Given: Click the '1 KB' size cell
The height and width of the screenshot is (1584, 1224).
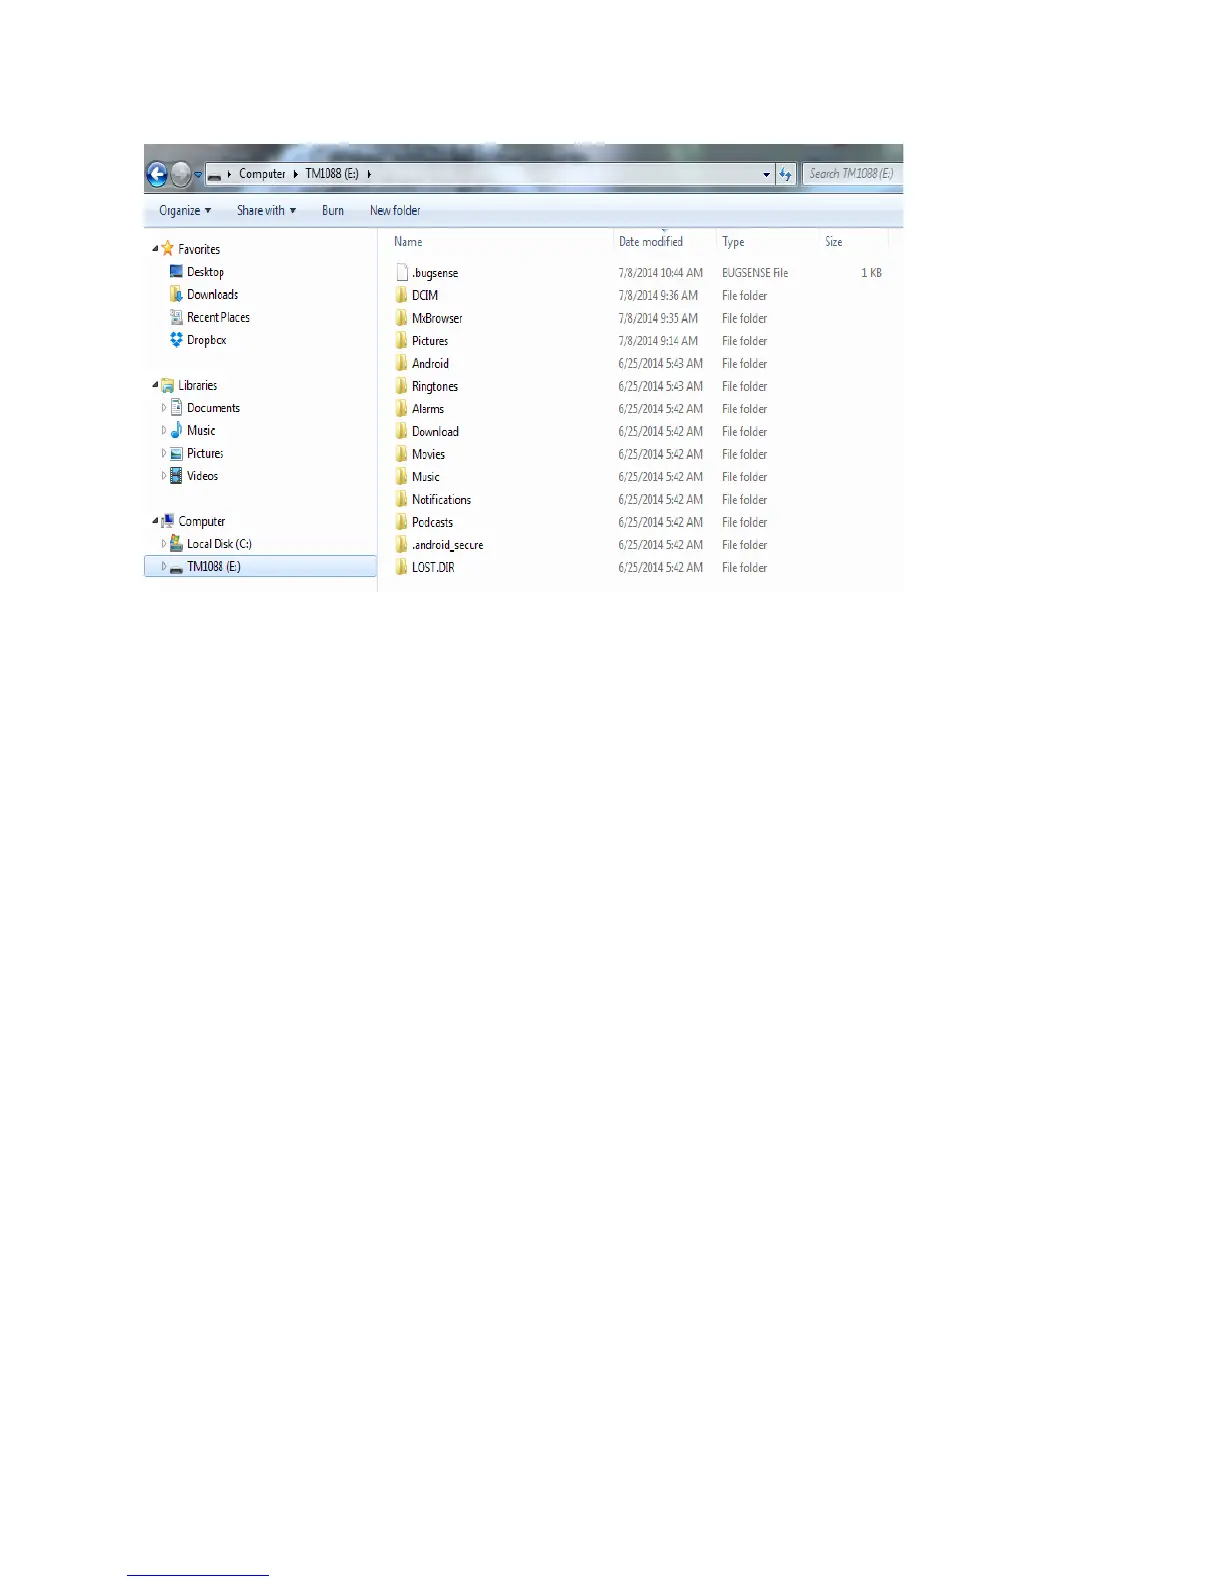Looking at the screenshot, I should click(x=871, y=273).
